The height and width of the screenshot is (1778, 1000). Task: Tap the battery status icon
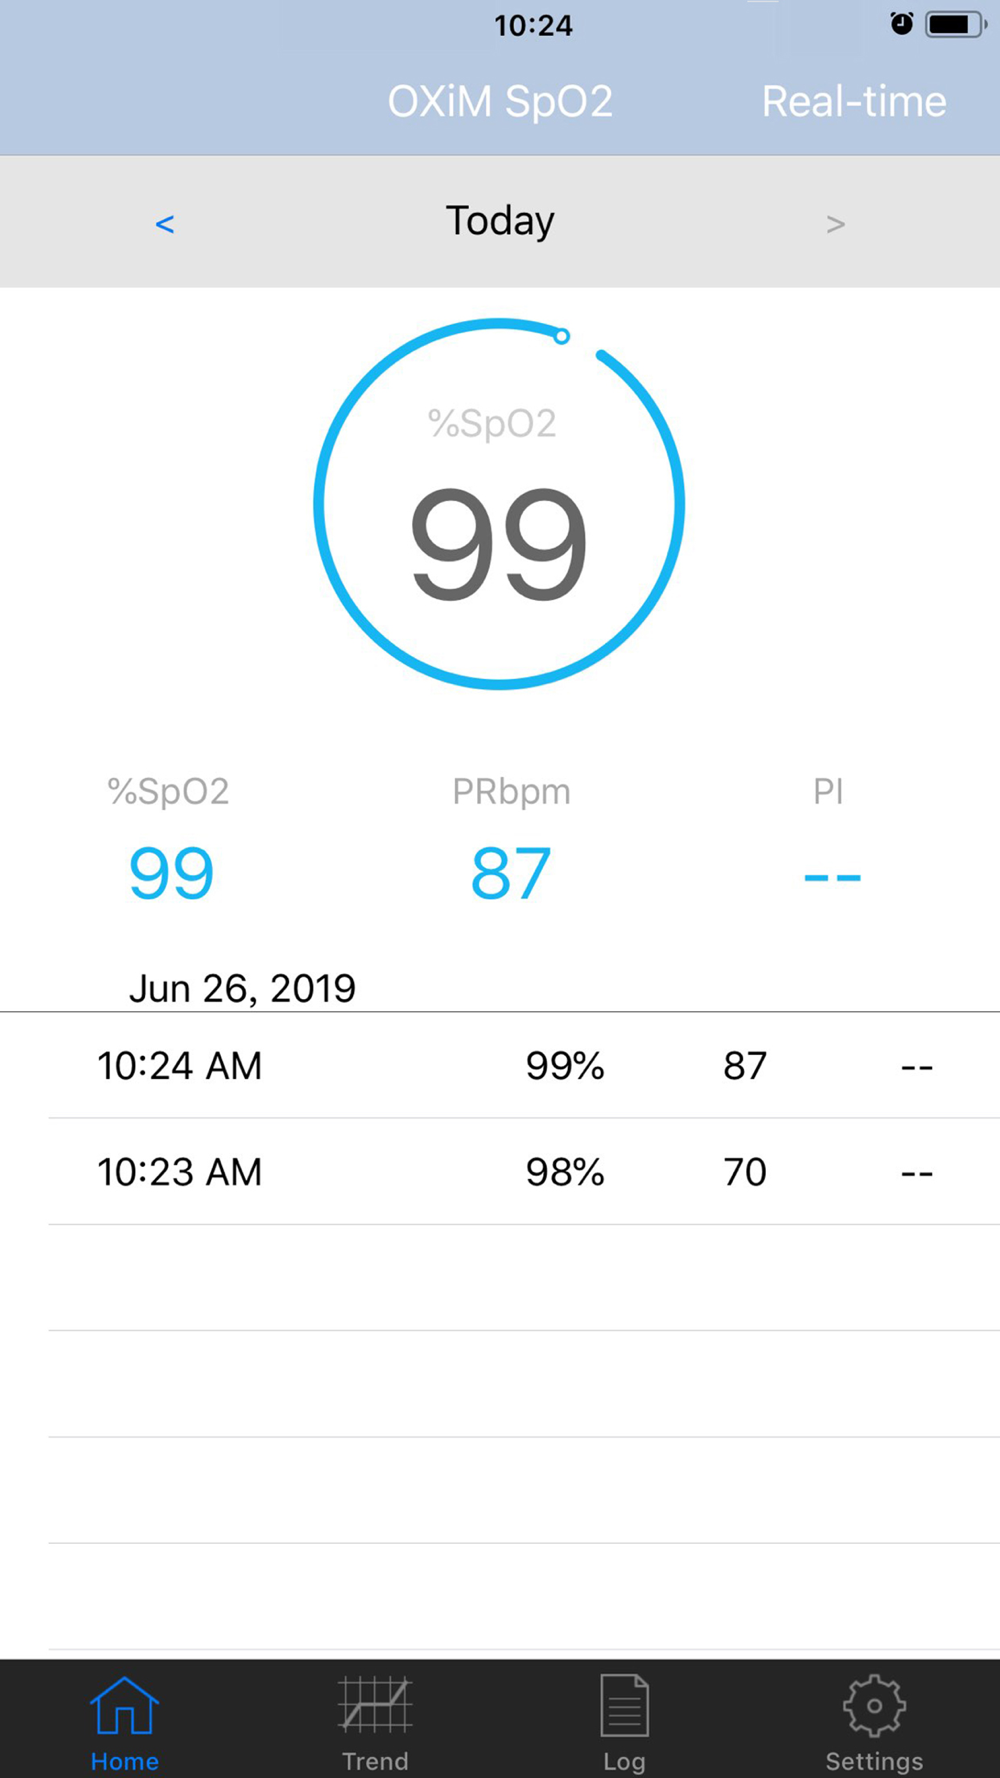point(956,24)
